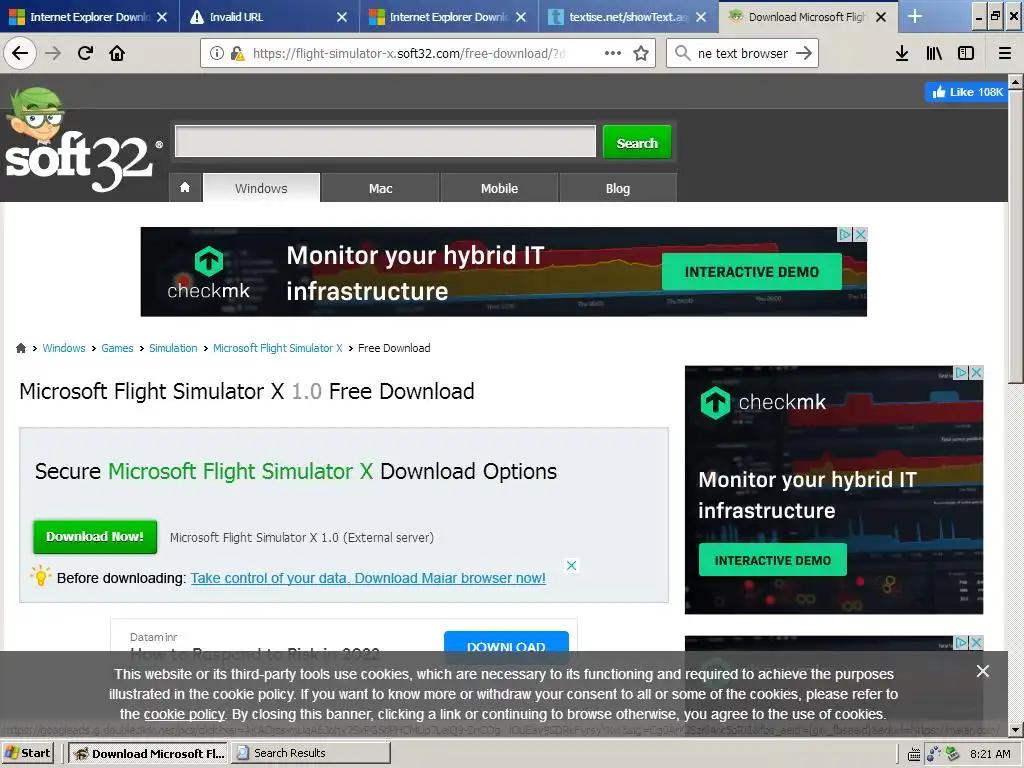Open the Simulation breadcrumb link
This screenshot has width=1024, height=768.
tap(173, 348)
